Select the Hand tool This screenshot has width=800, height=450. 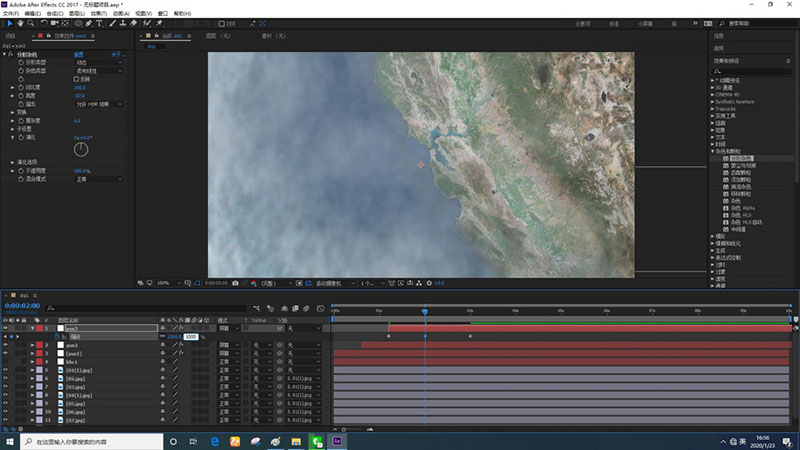[x=20, y=22]
